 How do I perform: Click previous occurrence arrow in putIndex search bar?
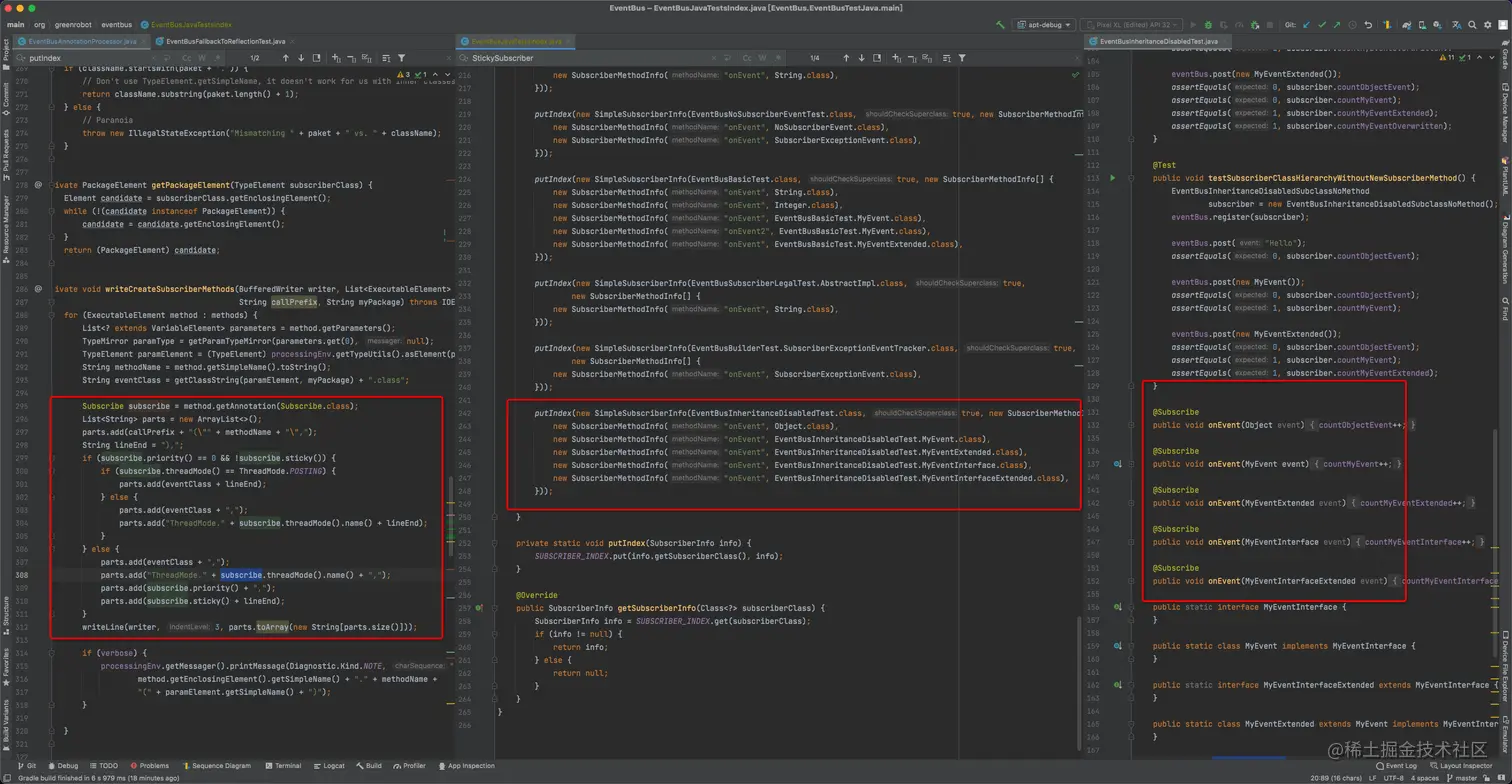click(x=286, y=58)
